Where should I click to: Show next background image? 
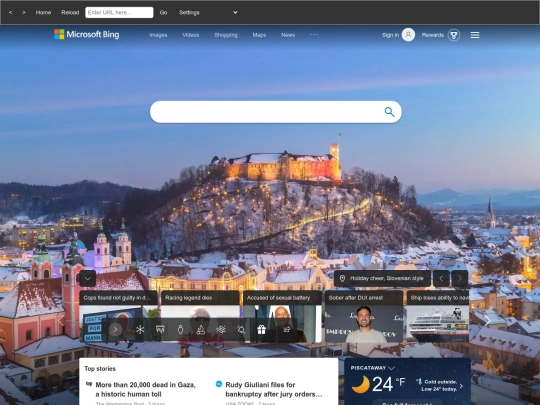[460, 279]
